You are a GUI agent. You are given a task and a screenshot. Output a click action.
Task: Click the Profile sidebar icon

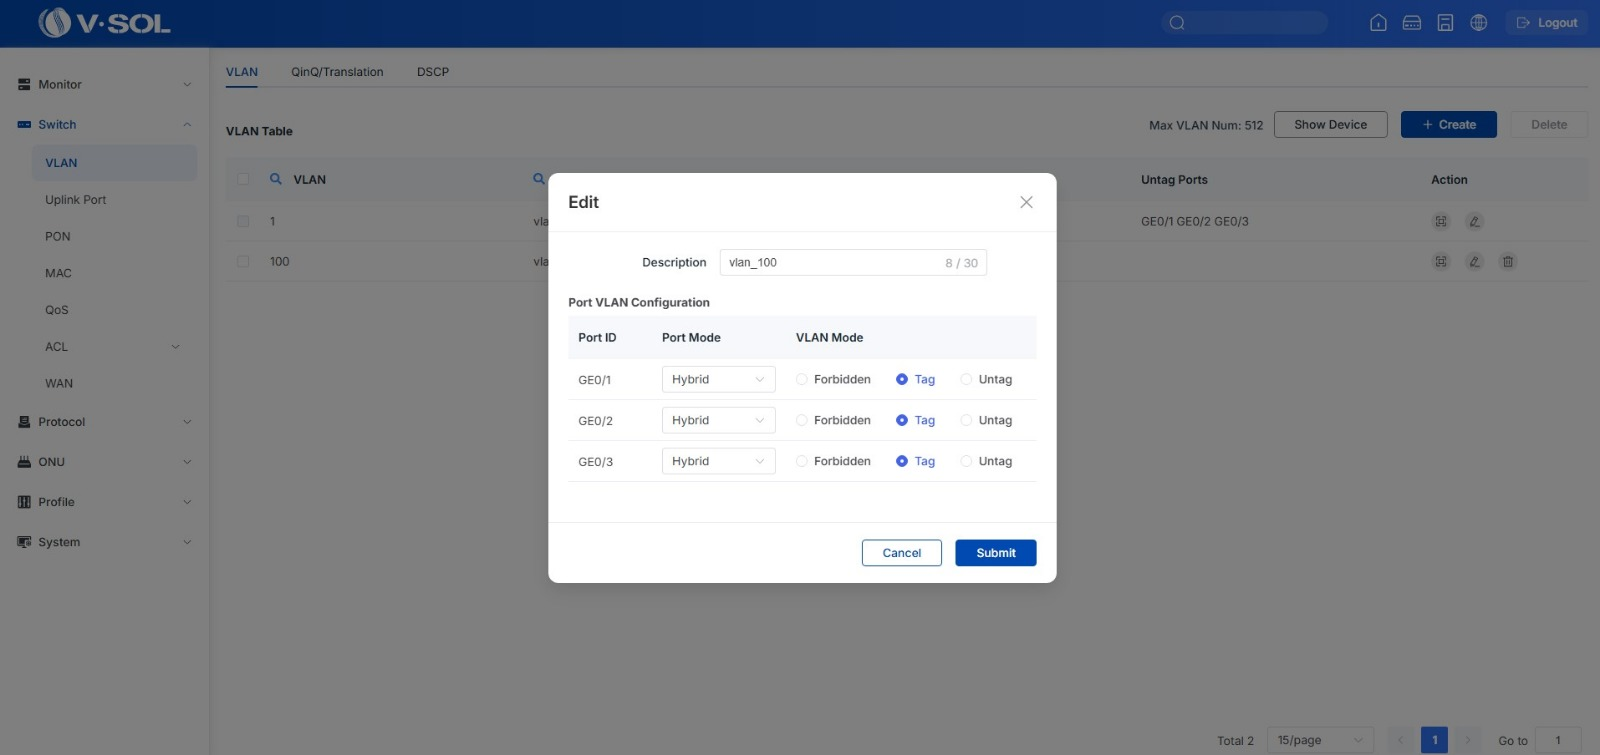[x=24, y=502]
